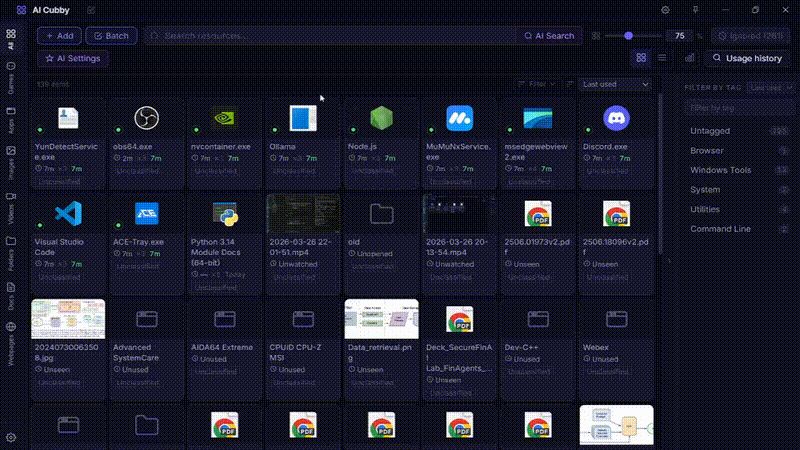Switch to the Docs sidebar tab
The image size is (800, 450).
(11, 296)
